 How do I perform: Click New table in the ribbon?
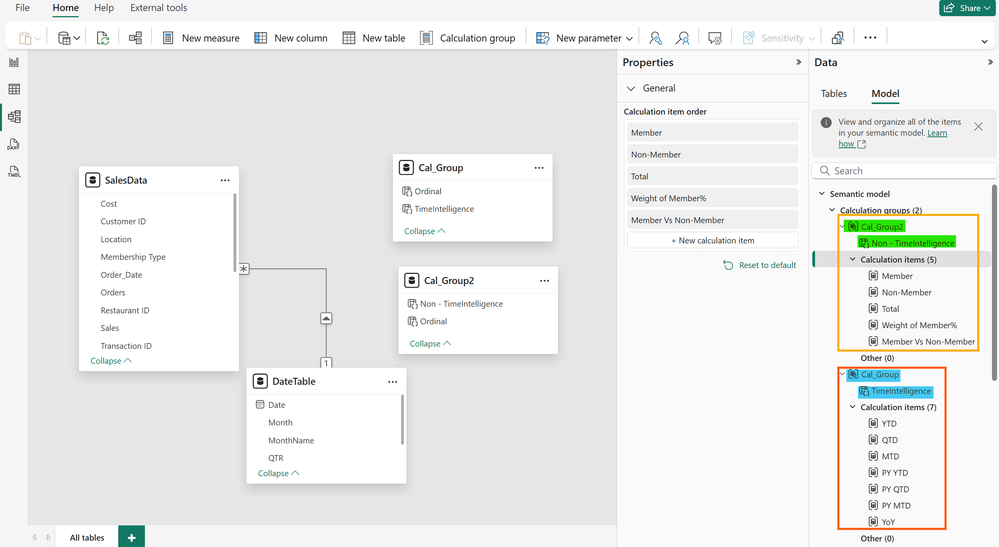(373, 38)
